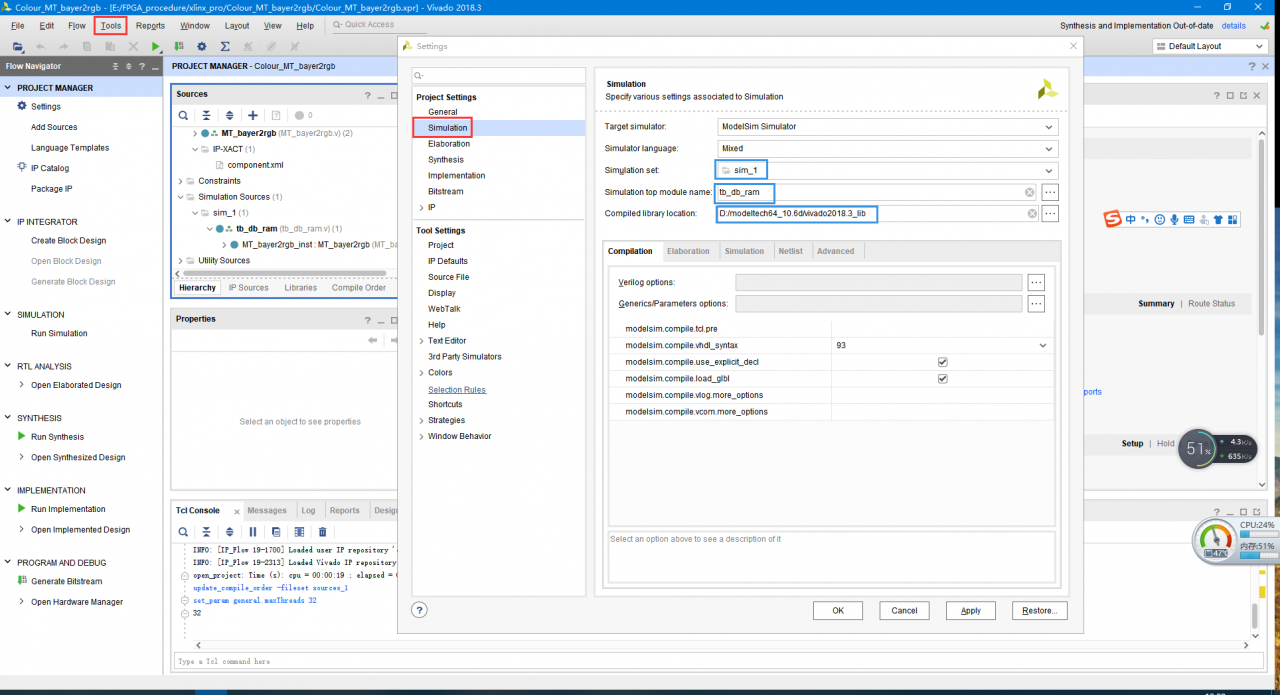Click Apply in Settings dialog

pos(970,611)
